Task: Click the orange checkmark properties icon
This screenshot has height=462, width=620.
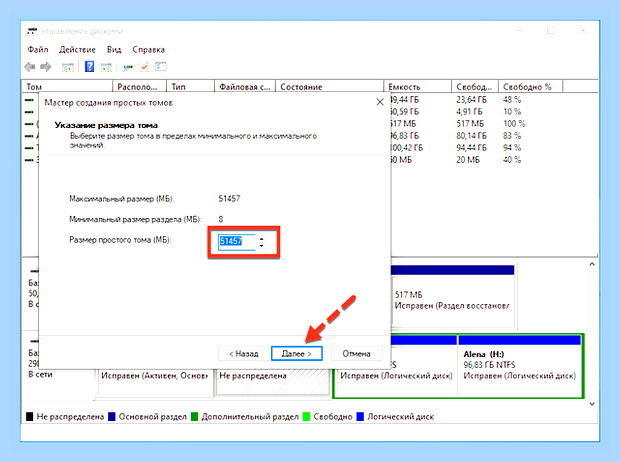Action: pos(144,67)
